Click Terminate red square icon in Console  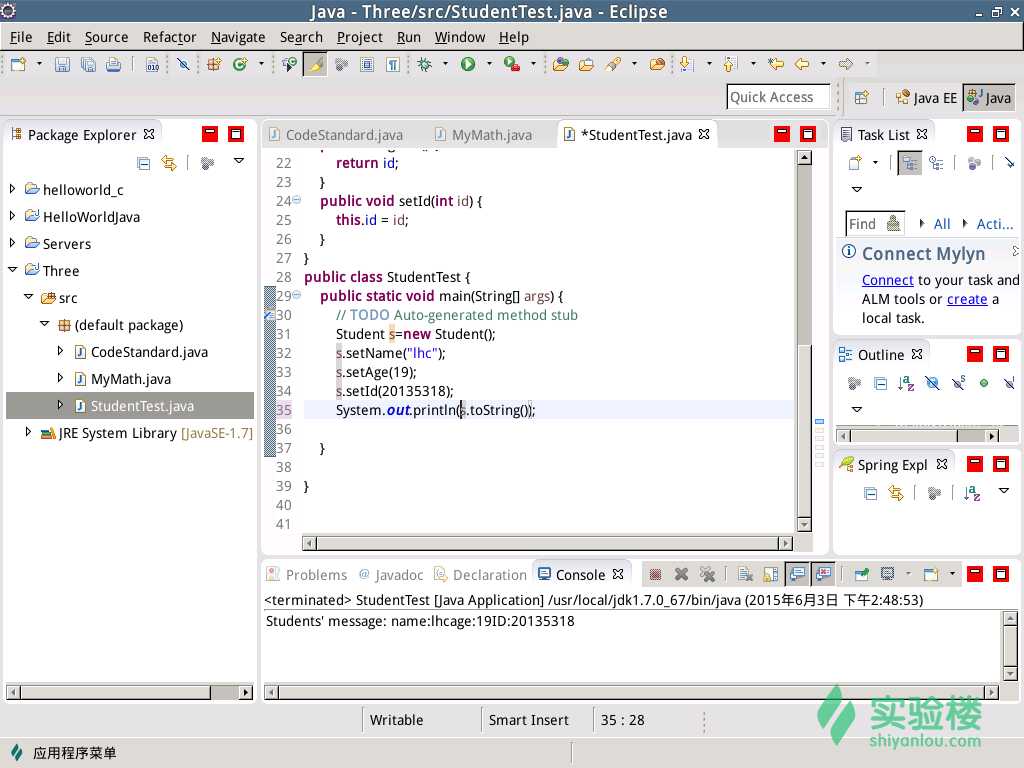point(655,574)
